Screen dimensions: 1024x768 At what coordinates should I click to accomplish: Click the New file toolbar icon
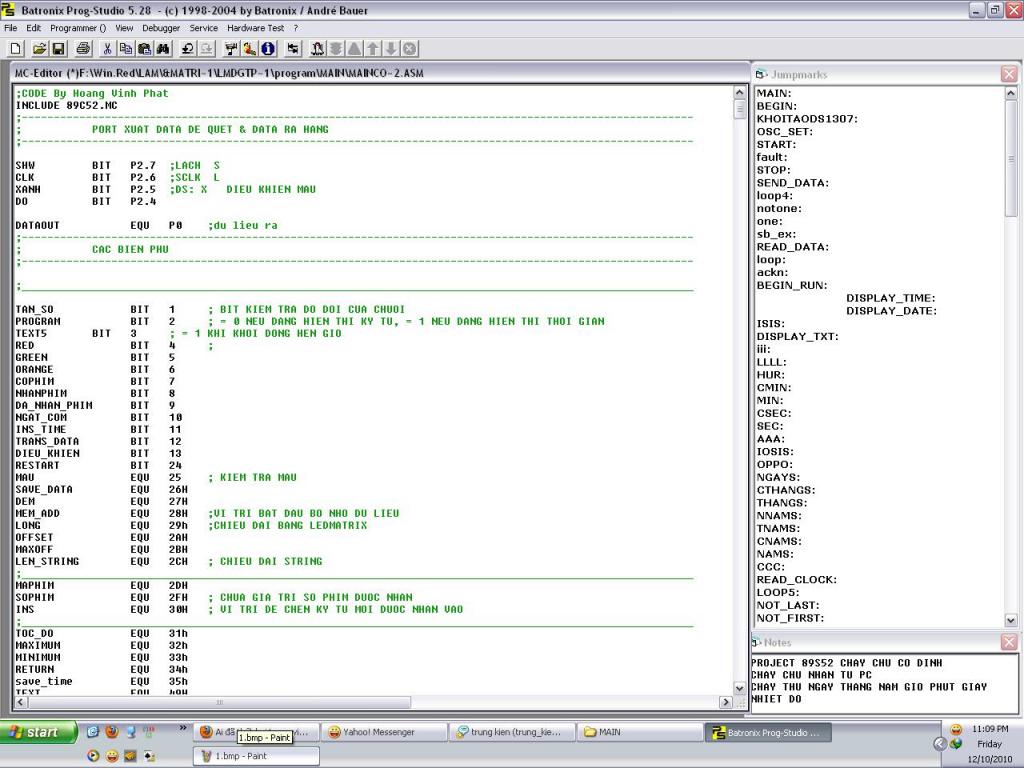[x=15, y=48]
